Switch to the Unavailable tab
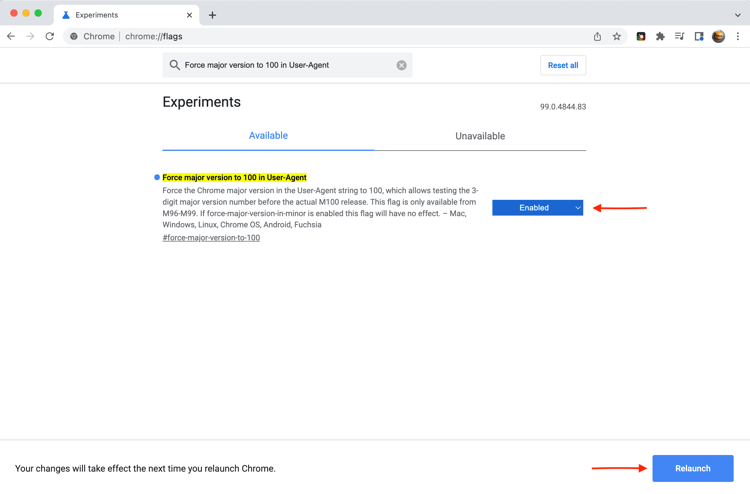 pos(480,136)
